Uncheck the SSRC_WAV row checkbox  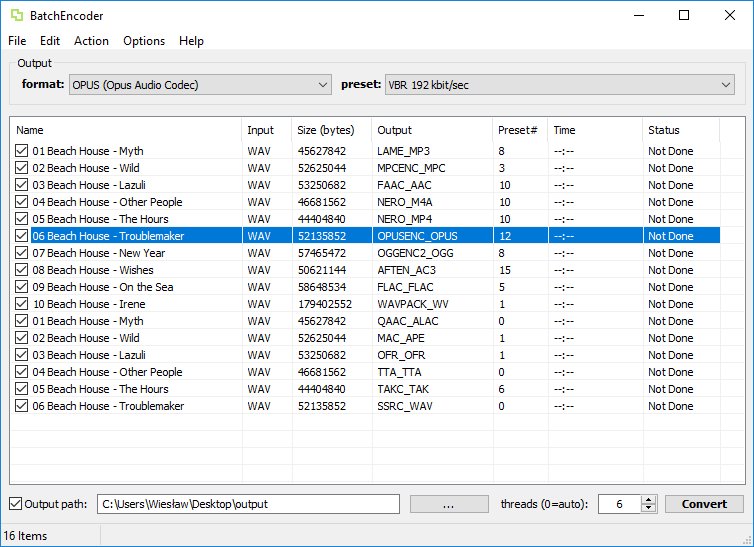[21, 406]
